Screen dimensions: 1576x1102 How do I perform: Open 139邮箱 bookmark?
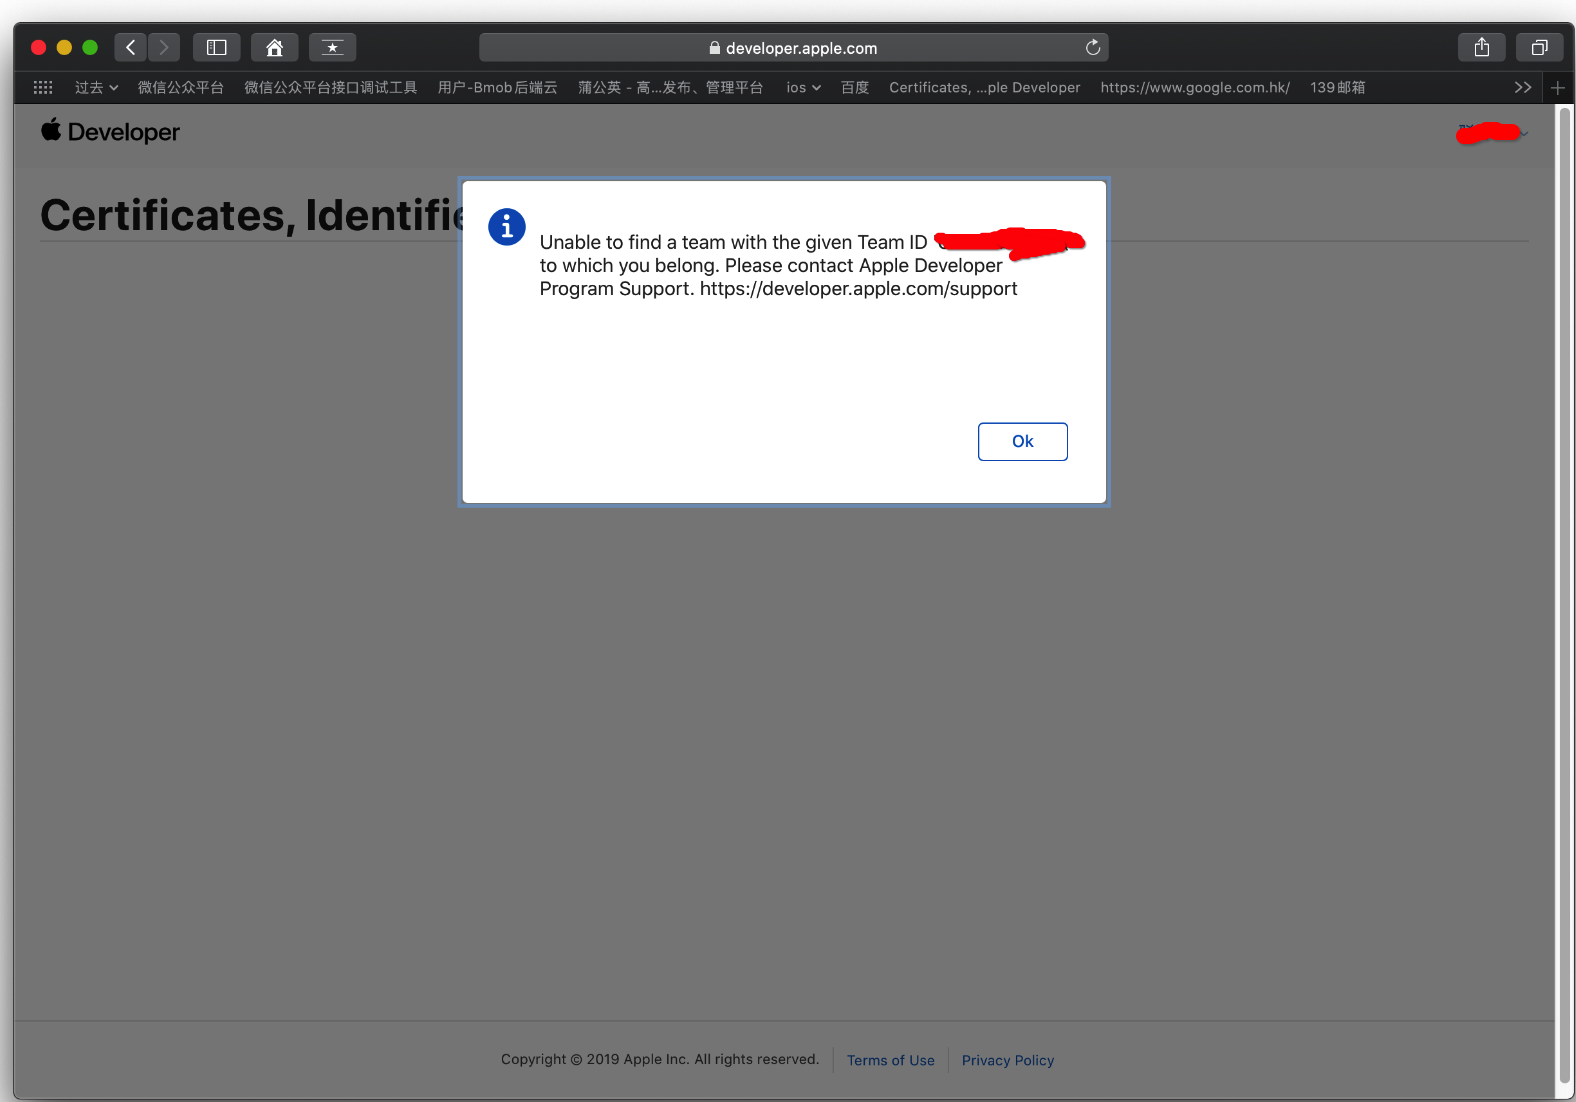point(1338,88)
